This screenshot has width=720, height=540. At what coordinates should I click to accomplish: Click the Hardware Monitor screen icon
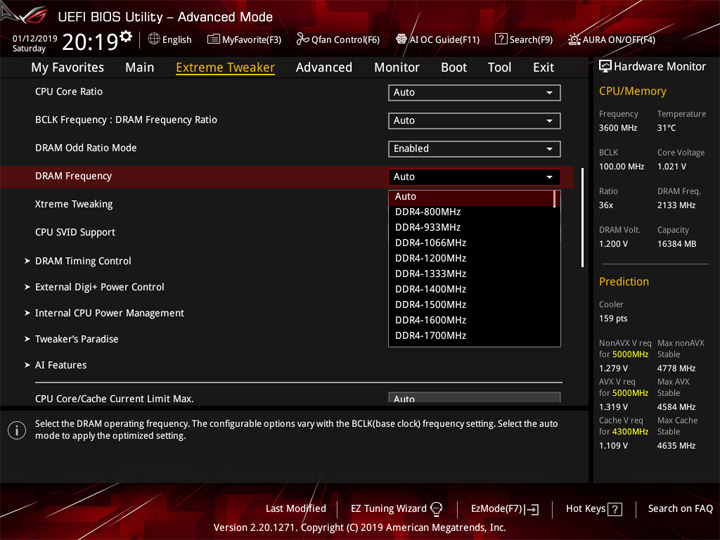click(x=605, y=67)
